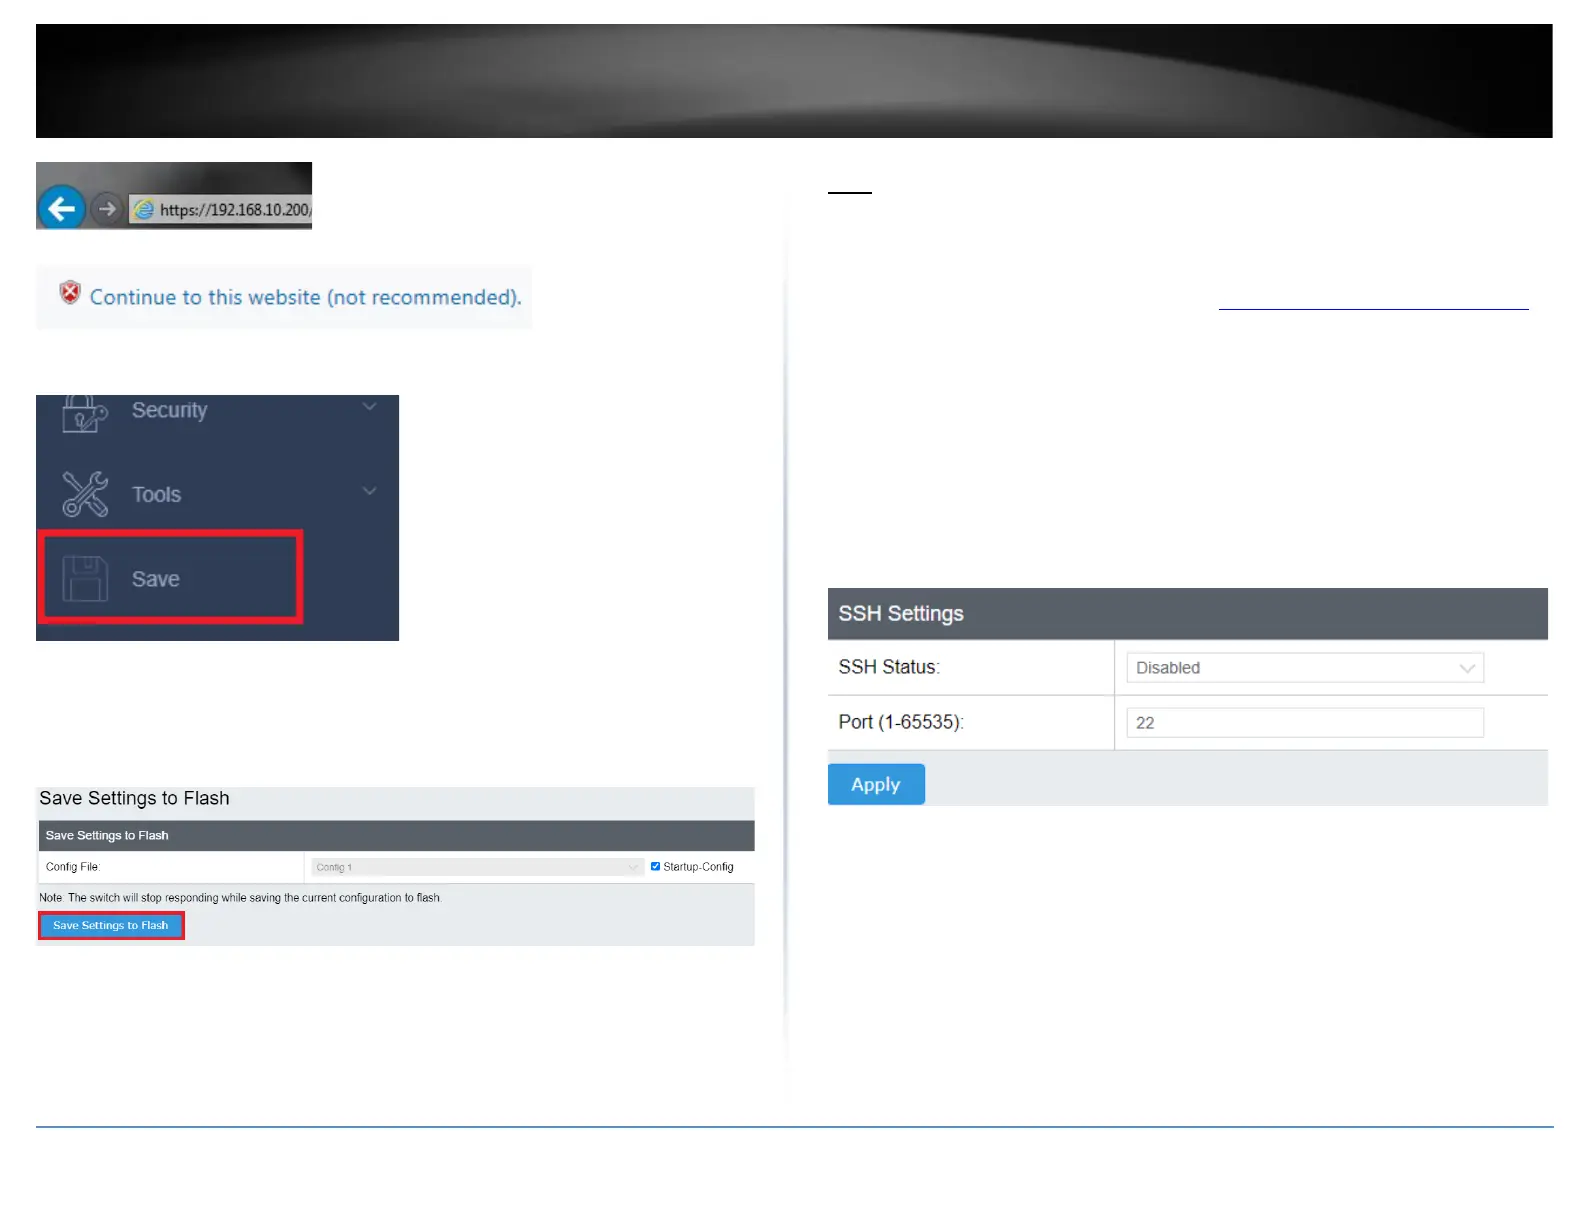Click the 'Port (1-65535):' label
This screenshot has height=1224, width=1584.
click(901, 722)
